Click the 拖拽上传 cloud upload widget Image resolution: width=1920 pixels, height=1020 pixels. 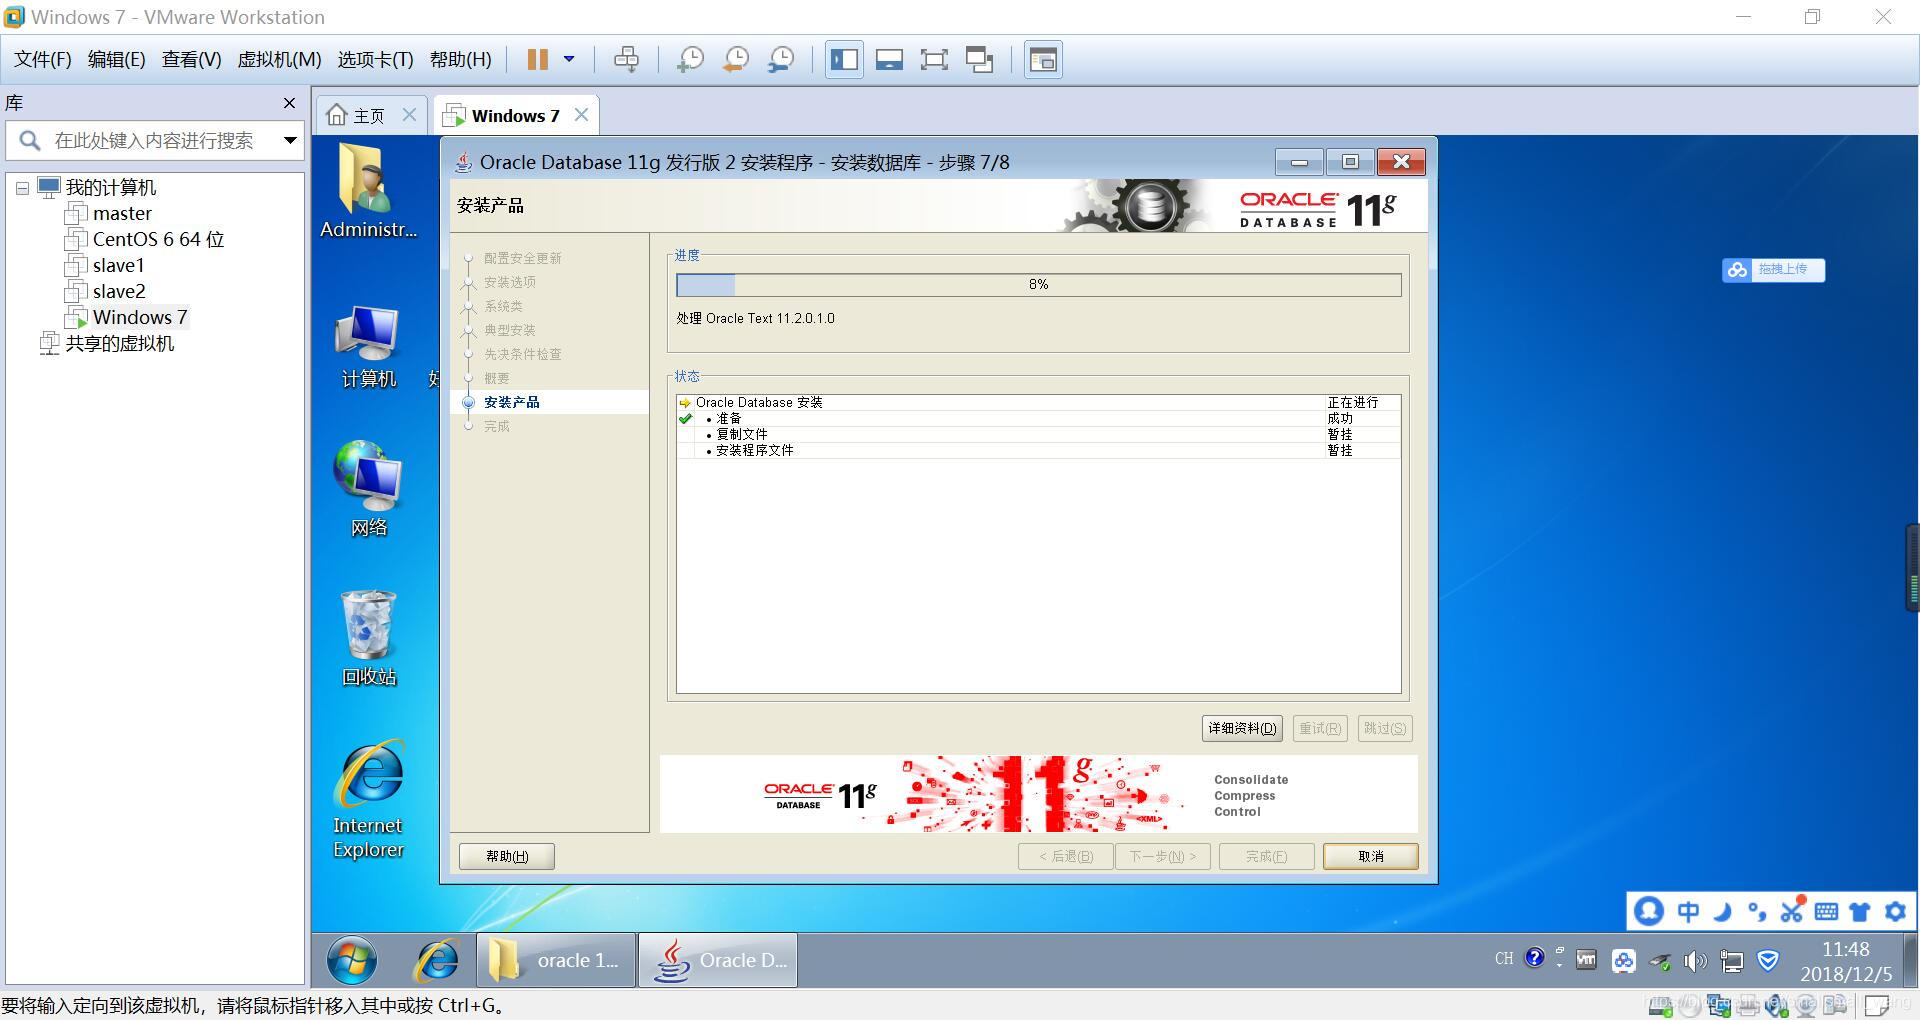[1773, 269]
